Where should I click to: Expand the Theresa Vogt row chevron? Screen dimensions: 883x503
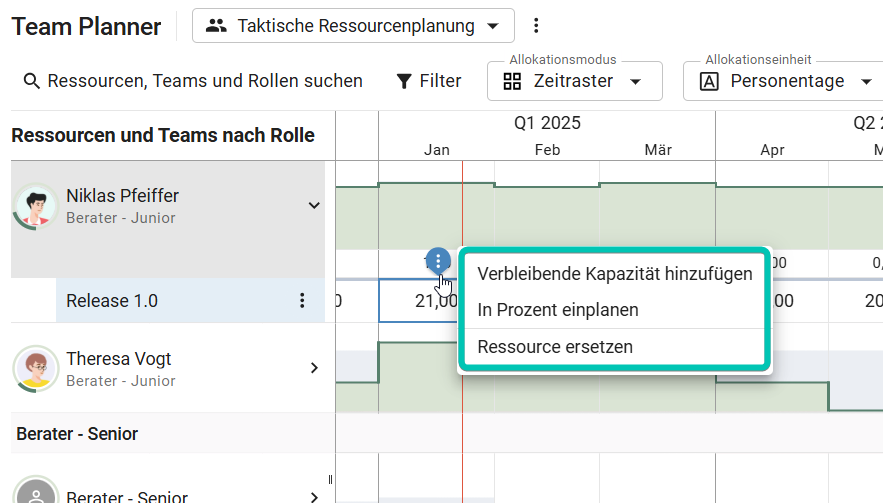tap(314, 368)
